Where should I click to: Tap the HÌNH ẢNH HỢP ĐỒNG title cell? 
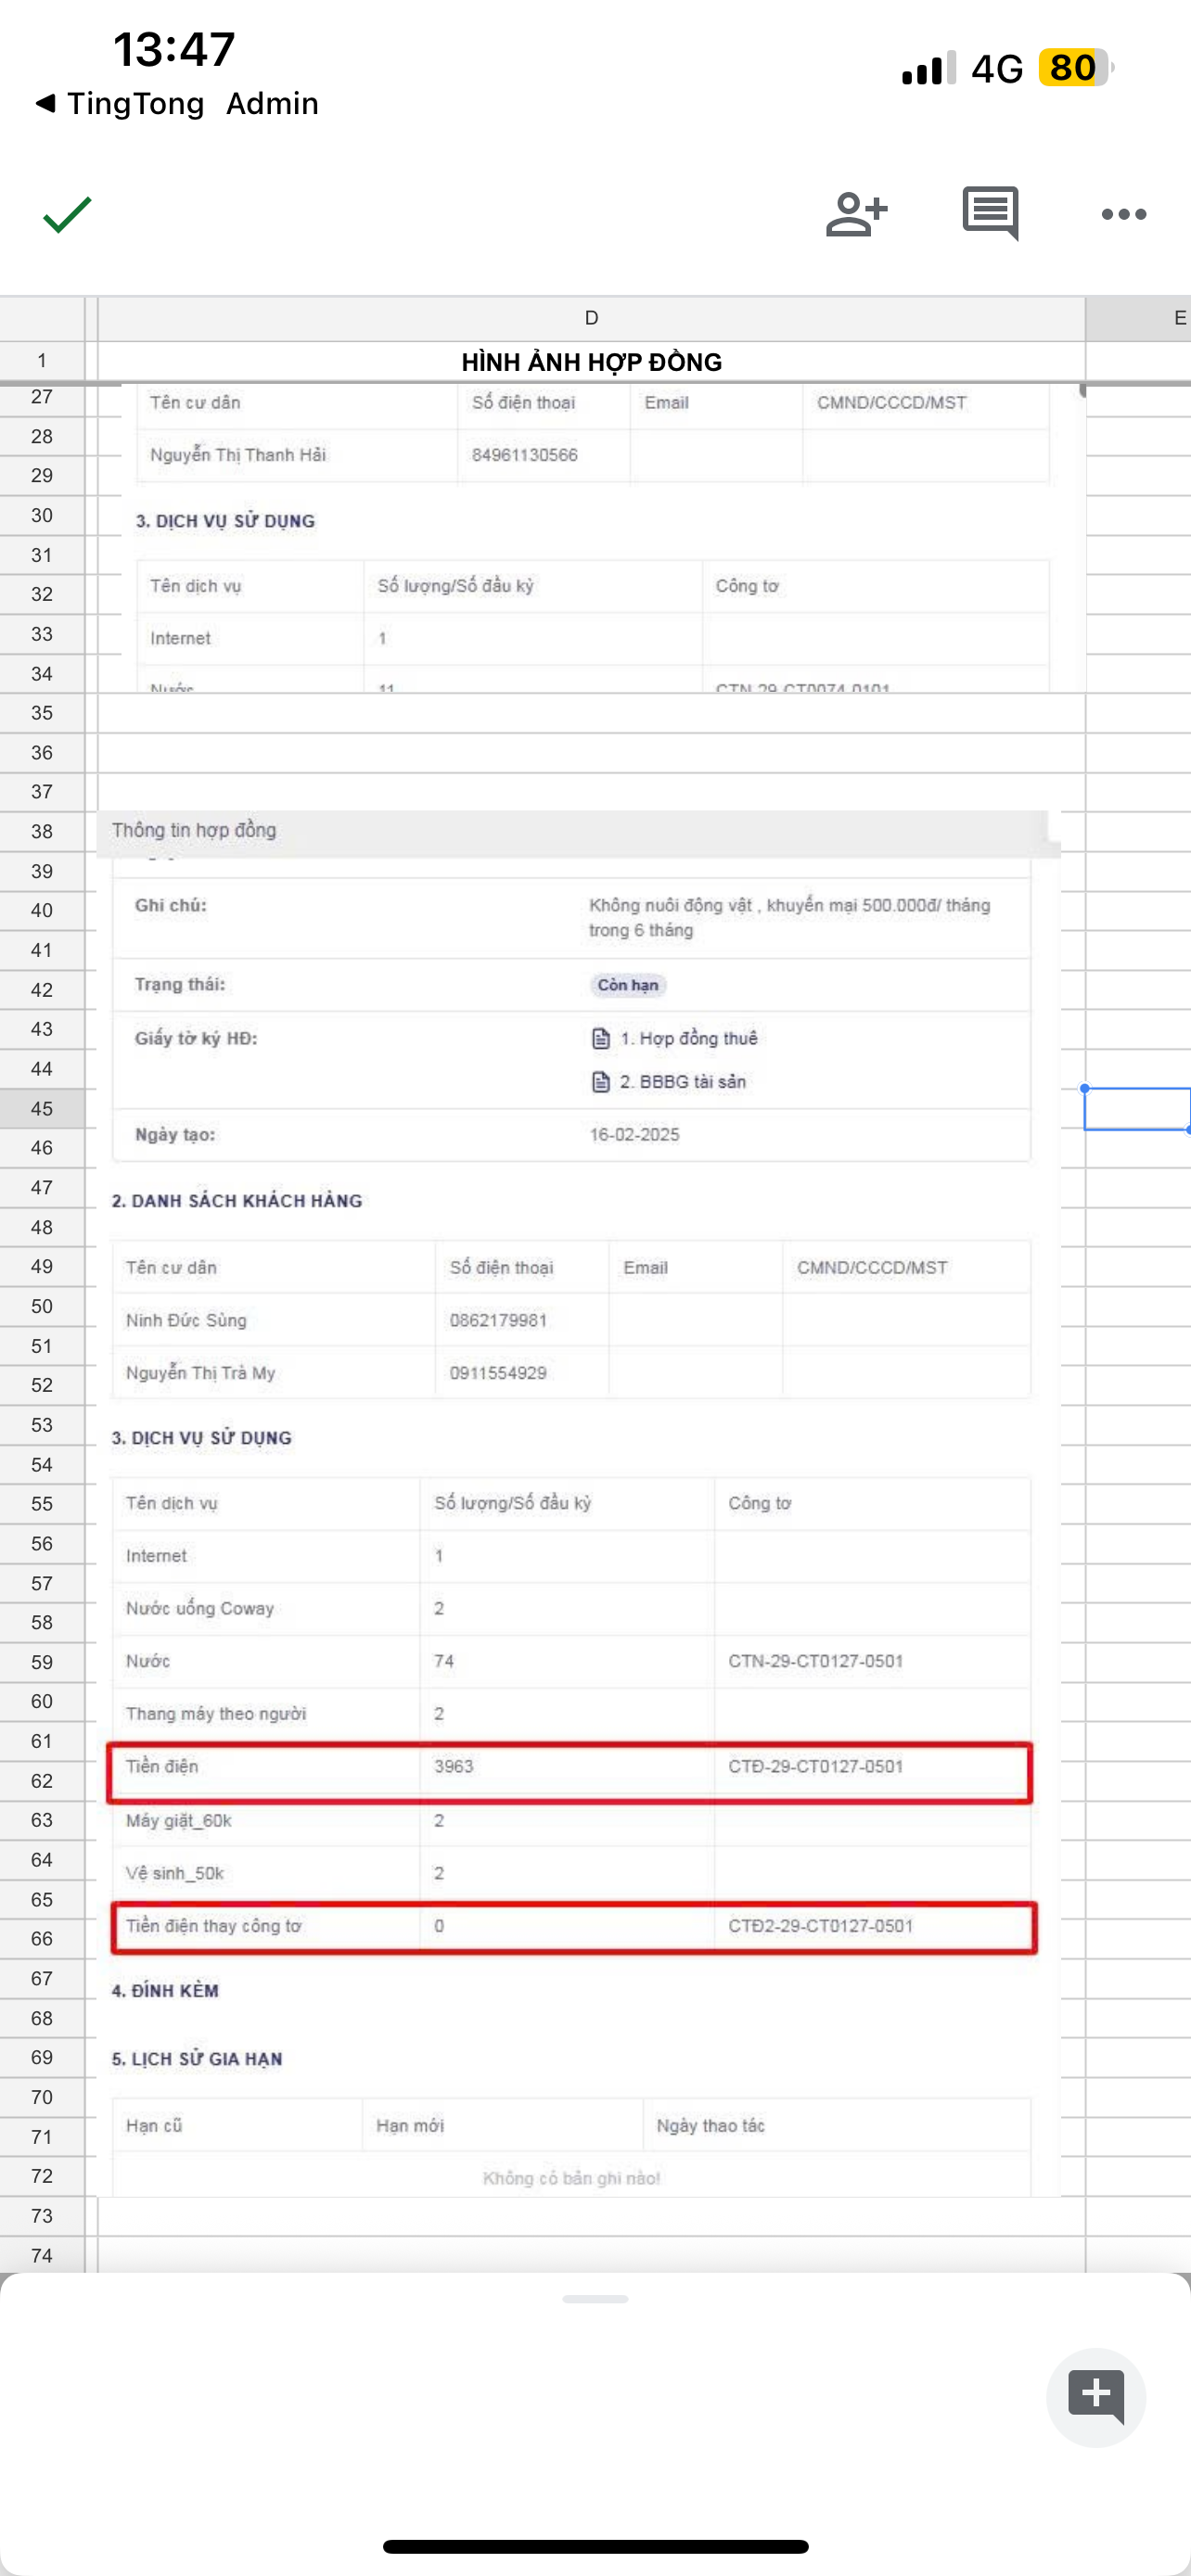click(591, 362)
